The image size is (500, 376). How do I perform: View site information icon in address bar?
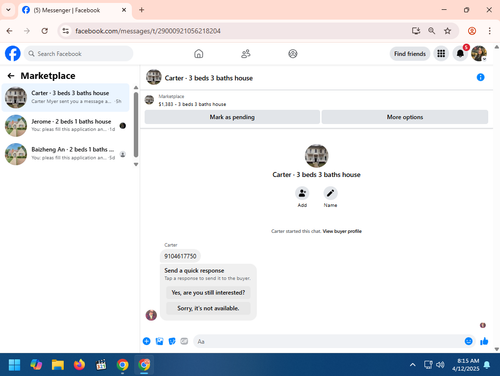click(x=66, y=31)
